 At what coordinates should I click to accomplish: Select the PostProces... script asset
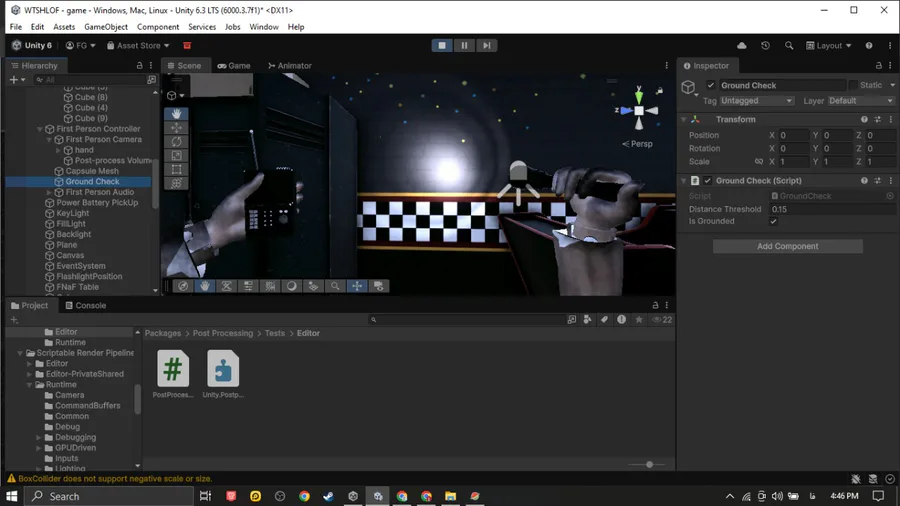(173, 373)
